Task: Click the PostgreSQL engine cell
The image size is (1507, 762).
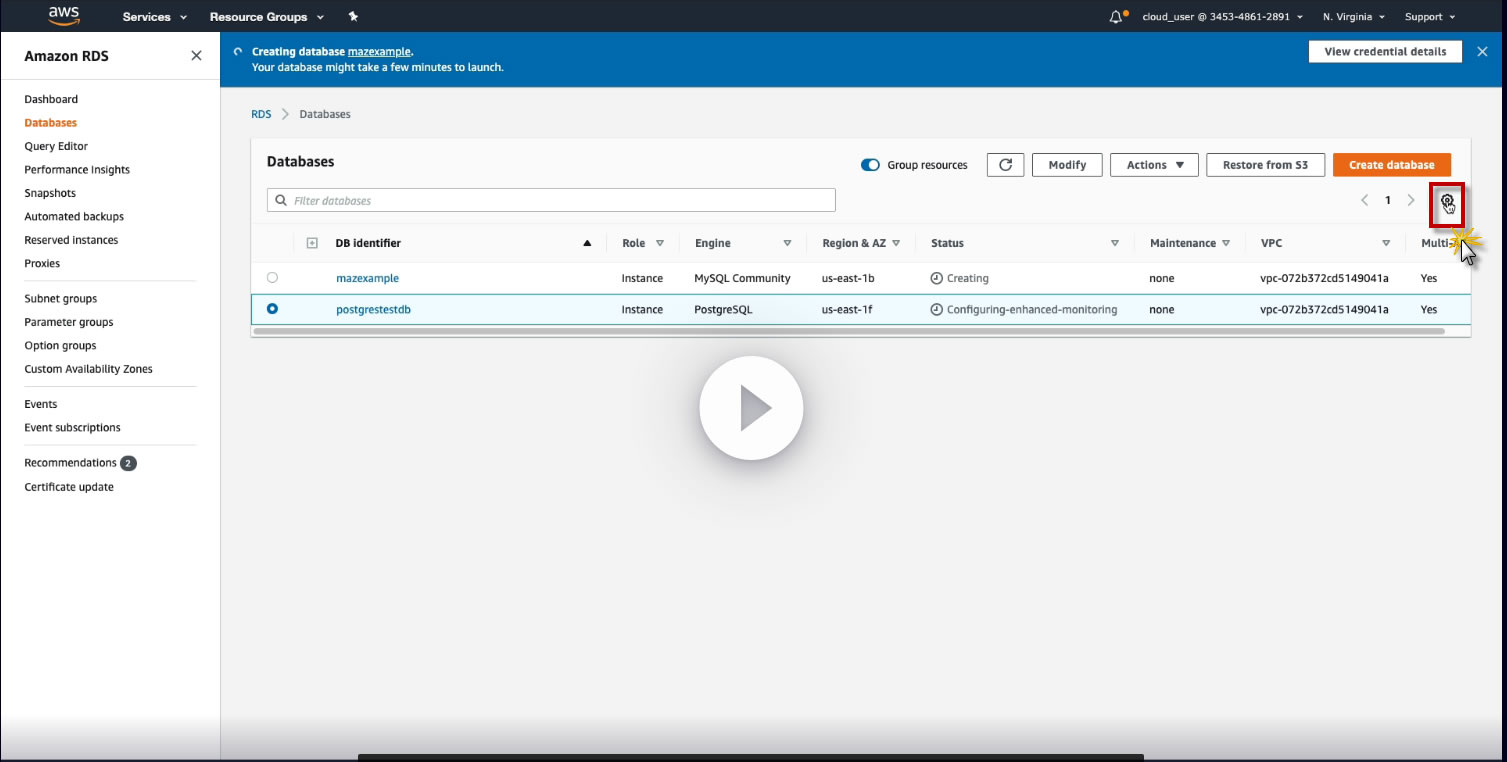Action: click(723, 309)
